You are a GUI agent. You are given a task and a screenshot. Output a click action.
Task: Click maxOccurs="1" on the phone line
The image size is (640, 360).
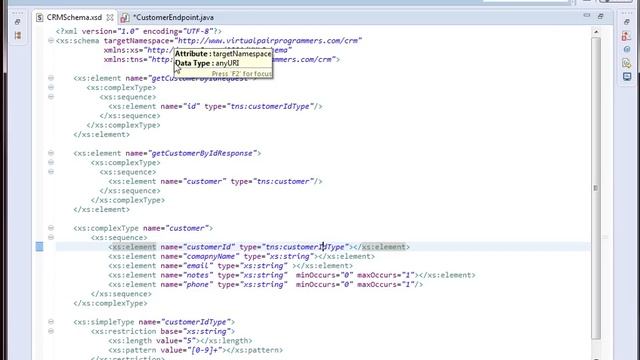click(386, 284)
